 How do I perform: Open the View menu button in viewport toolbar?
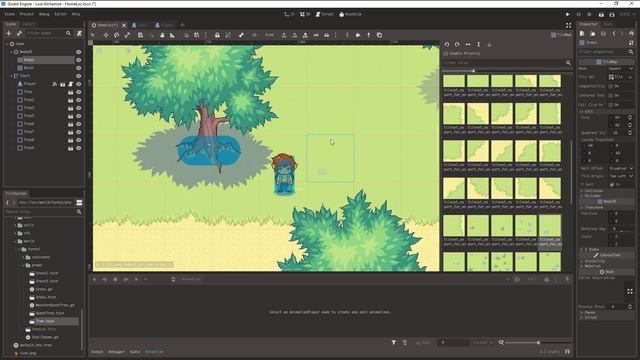(269, 35)
